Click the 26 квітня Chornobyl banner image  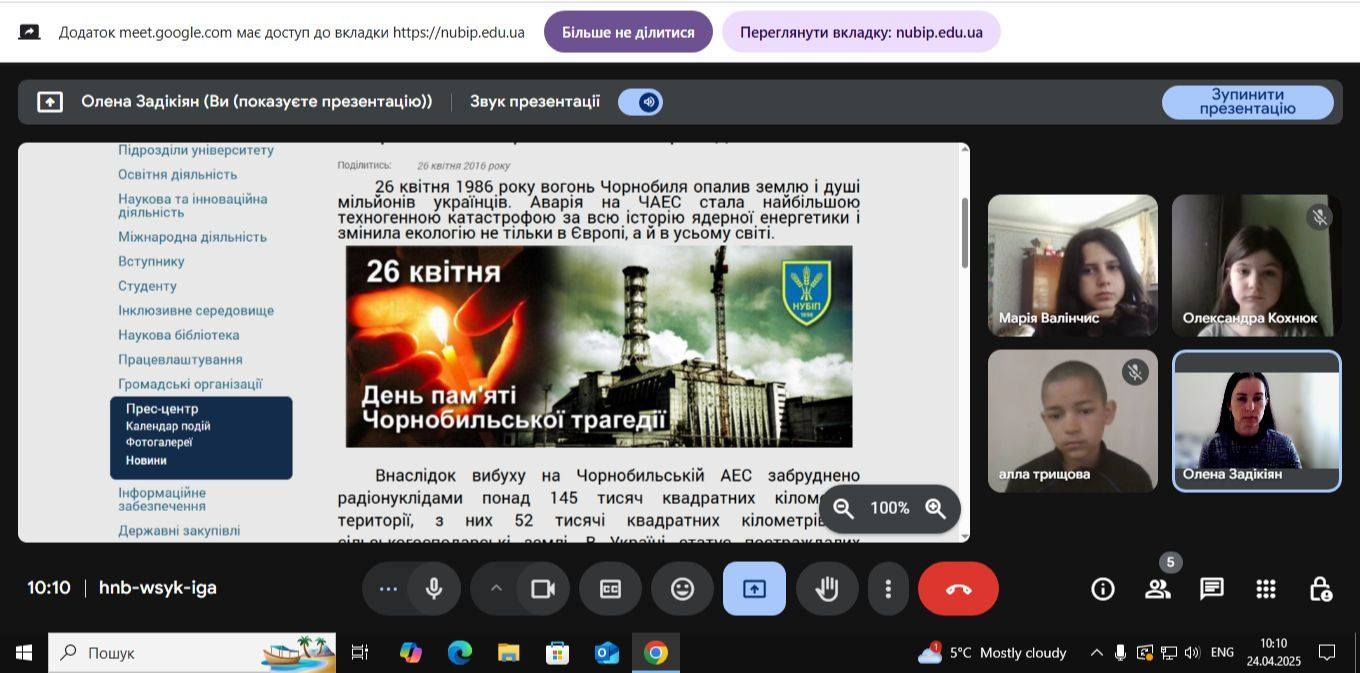tap(599, 346)
